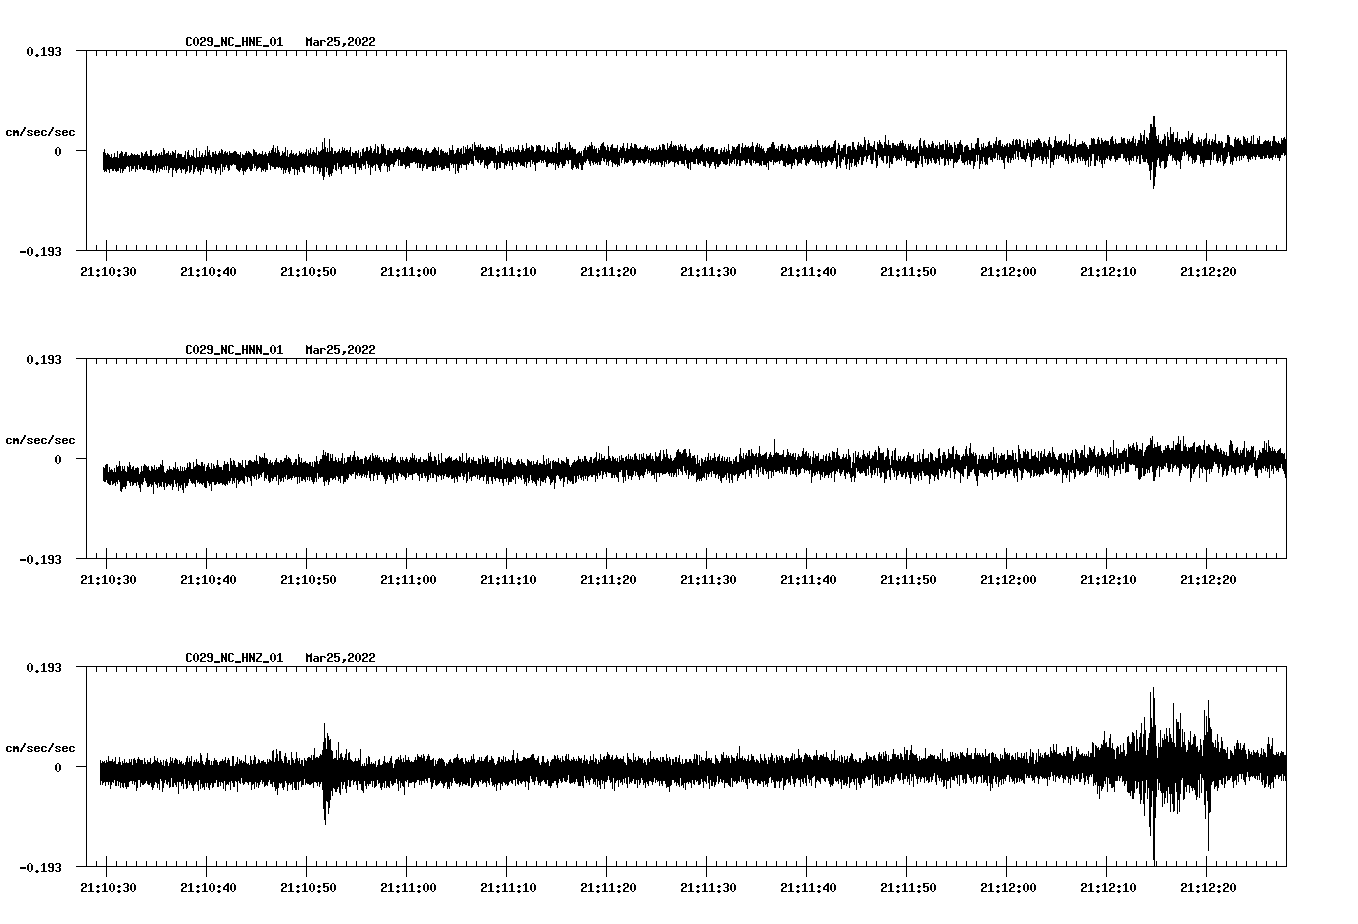Click the -0.193 lower limit on the HNE plot
Viewport: 1358px width, 924px height.
click(40, 251)
